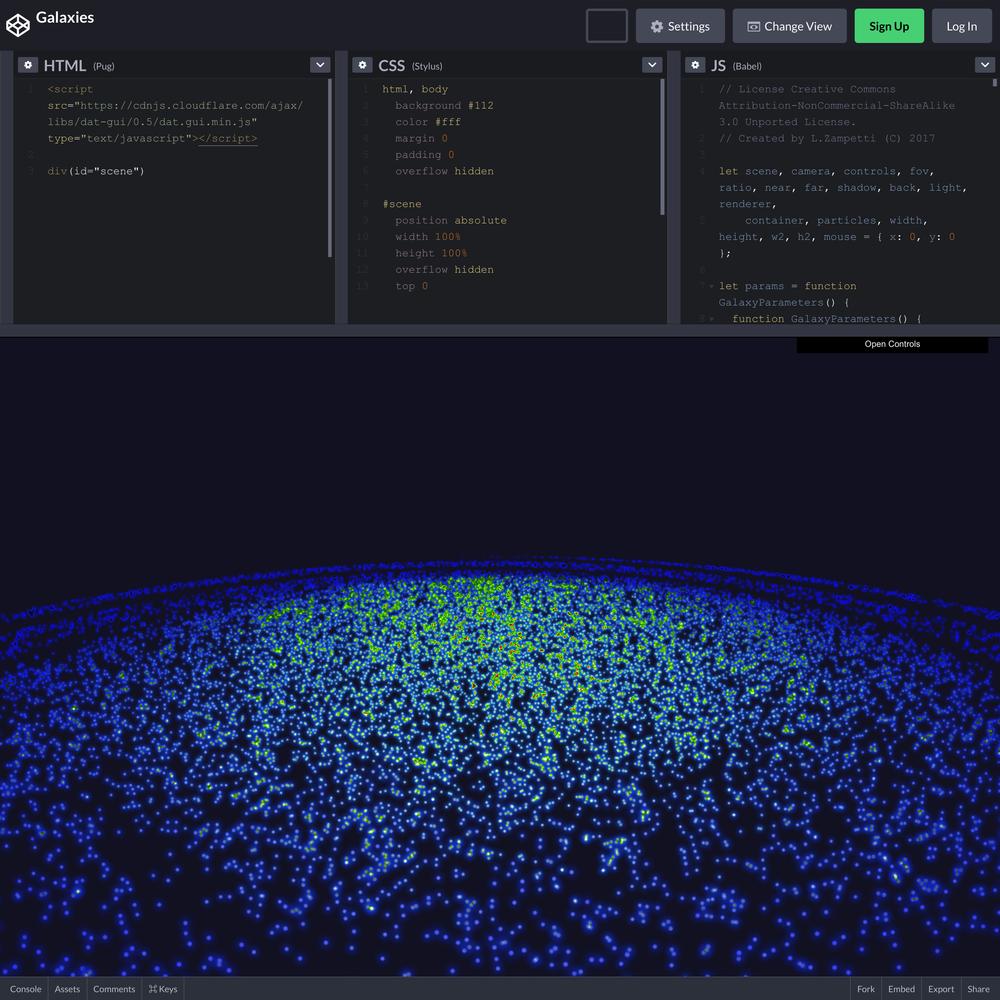Screen dimensions: 1000x1000
Task: Click Open Controls on dat.gui panel
Action: [892, 344]
